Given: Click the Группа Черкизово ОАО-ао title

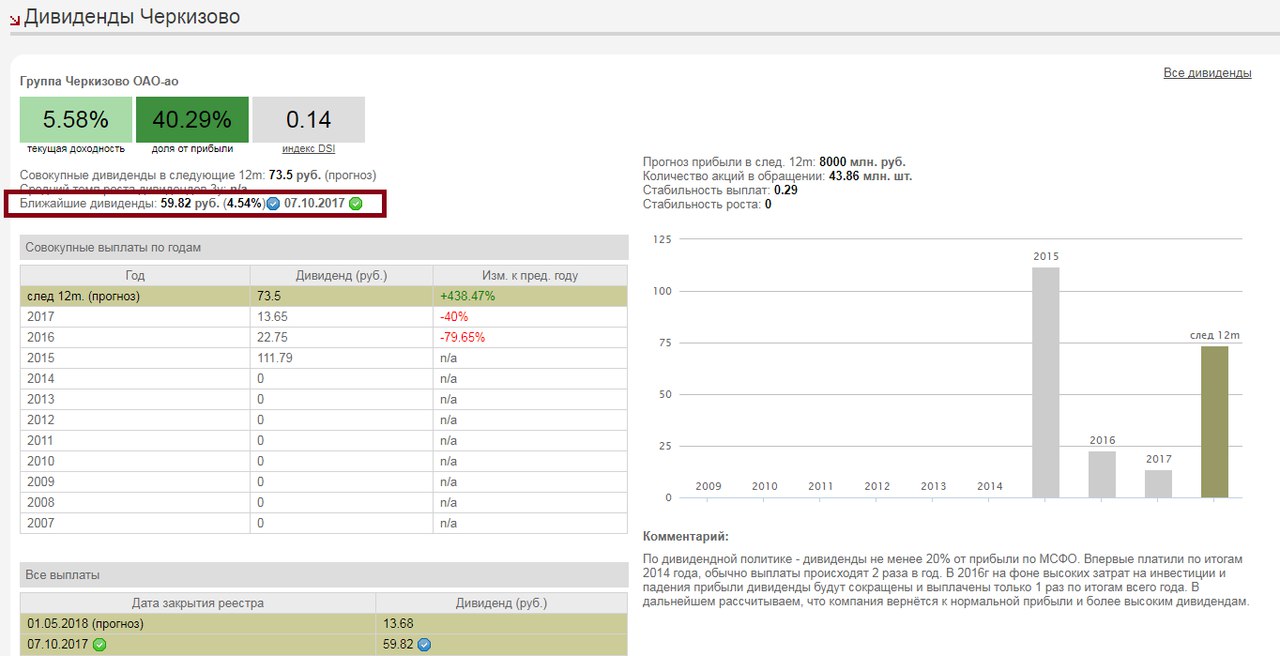Looking at the screenshot, I should (x=99, y=81).
